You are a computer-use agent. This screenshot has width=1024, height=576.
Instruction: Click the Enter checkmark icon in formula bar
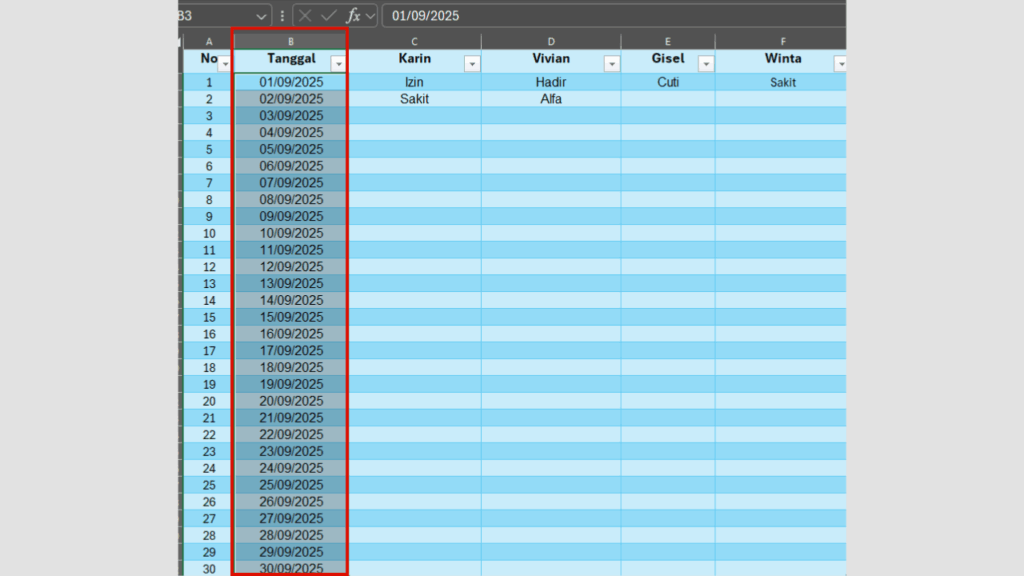329,16
